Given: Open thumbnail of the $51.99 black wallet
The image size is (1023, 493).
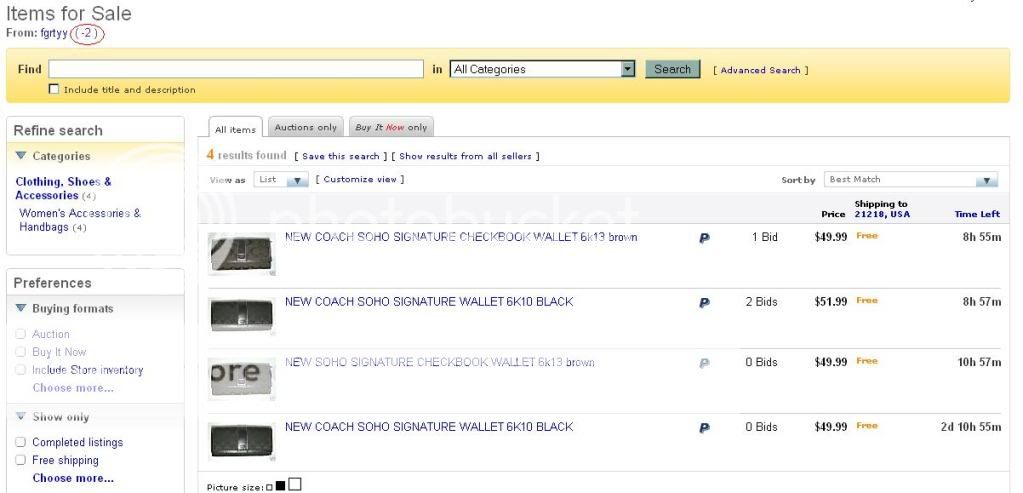Looking at the screenshot, I should (x=241, y=316).
